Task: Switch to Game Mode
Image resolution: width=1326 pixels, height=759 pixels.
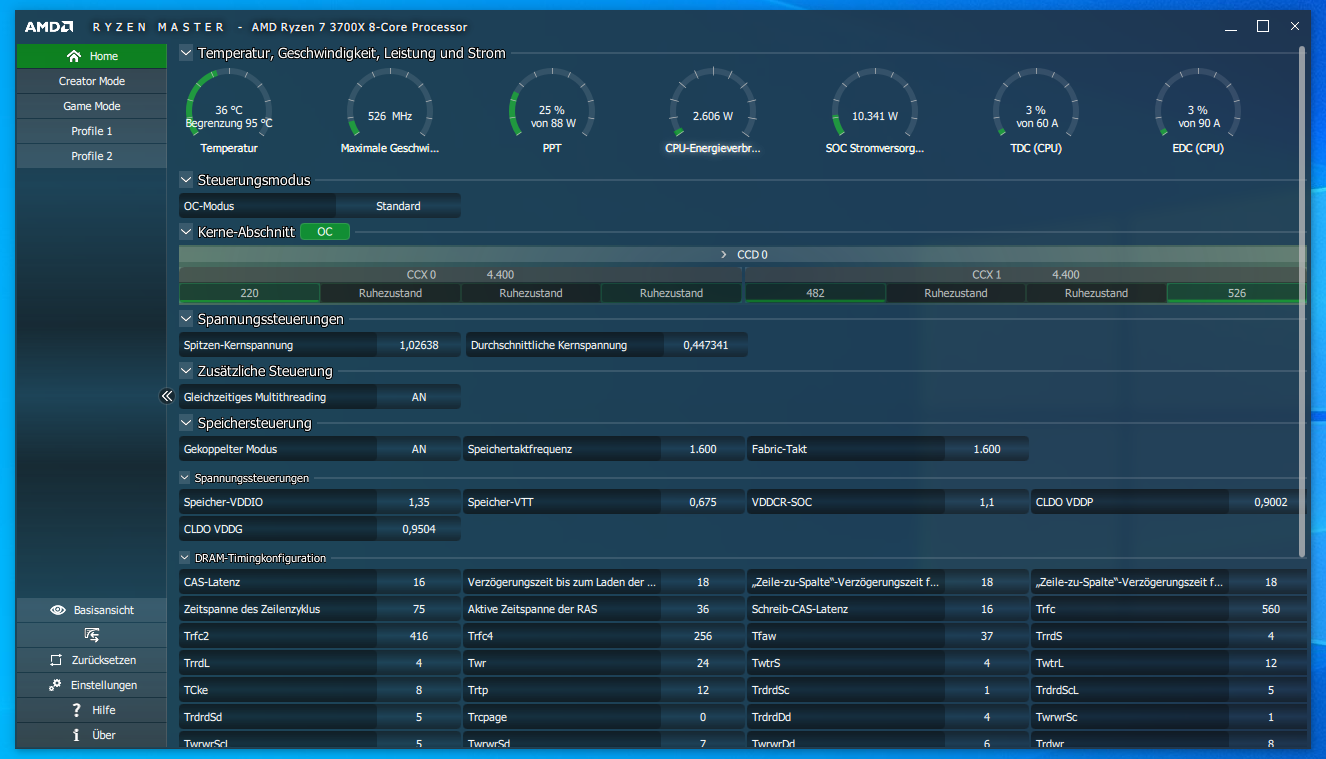Action: [x=92, y=106]
